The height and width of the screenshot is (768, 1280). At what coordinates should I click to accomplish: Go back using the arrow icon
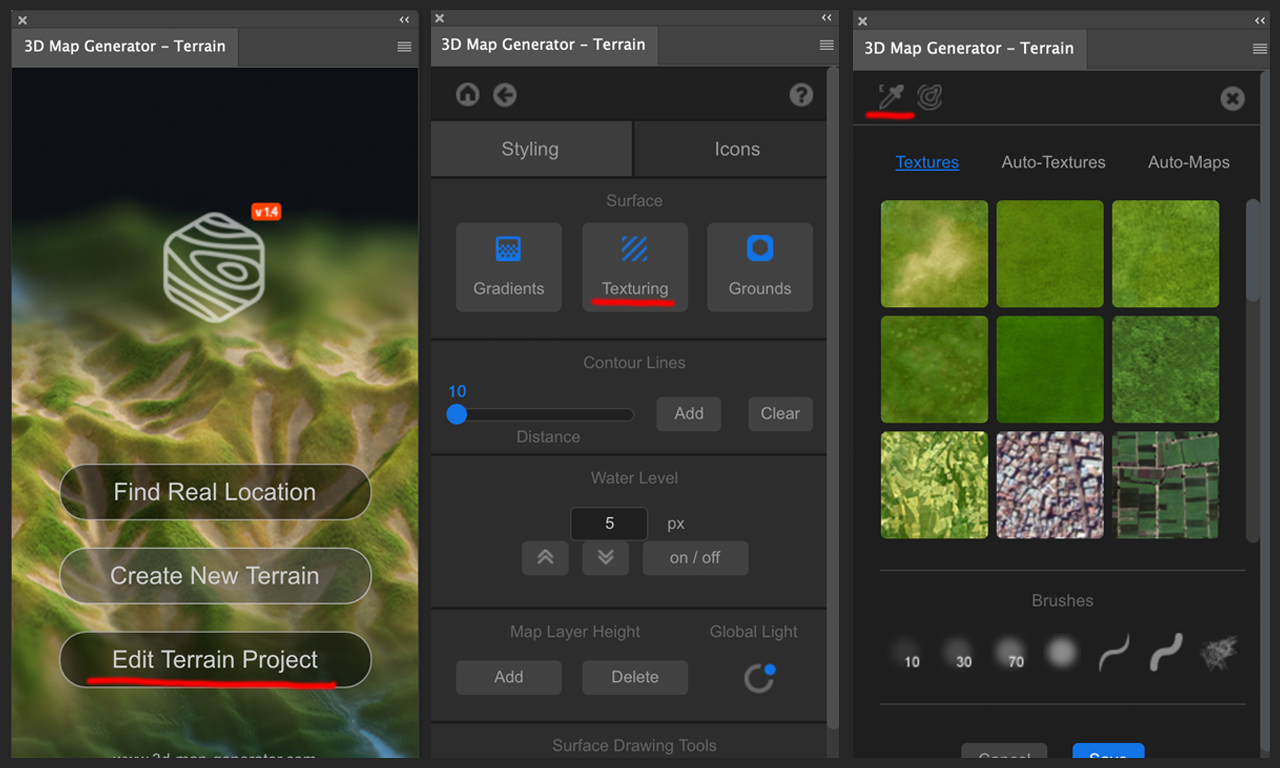tap(504, 95)
